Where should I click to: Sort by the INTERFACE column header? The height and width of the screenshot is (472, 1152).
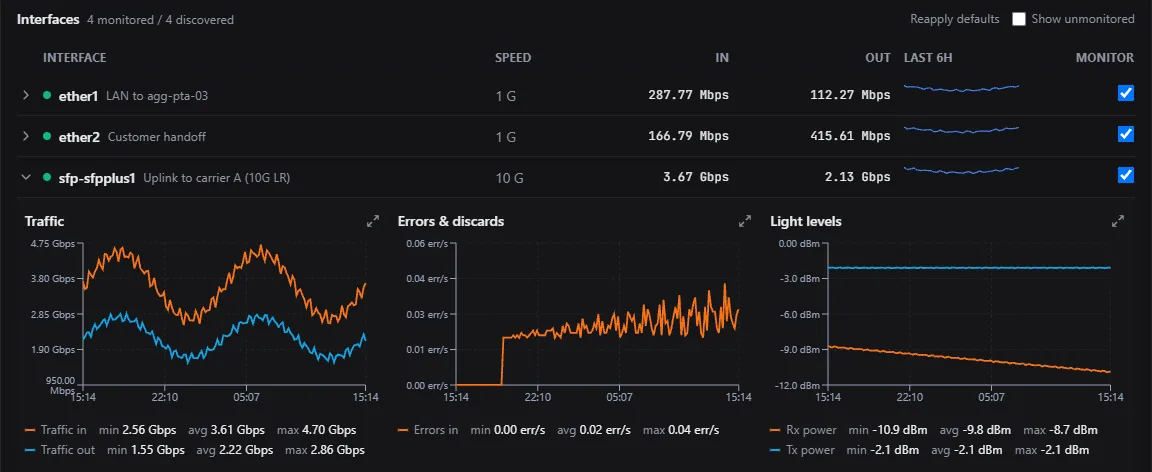pos(74,57)
